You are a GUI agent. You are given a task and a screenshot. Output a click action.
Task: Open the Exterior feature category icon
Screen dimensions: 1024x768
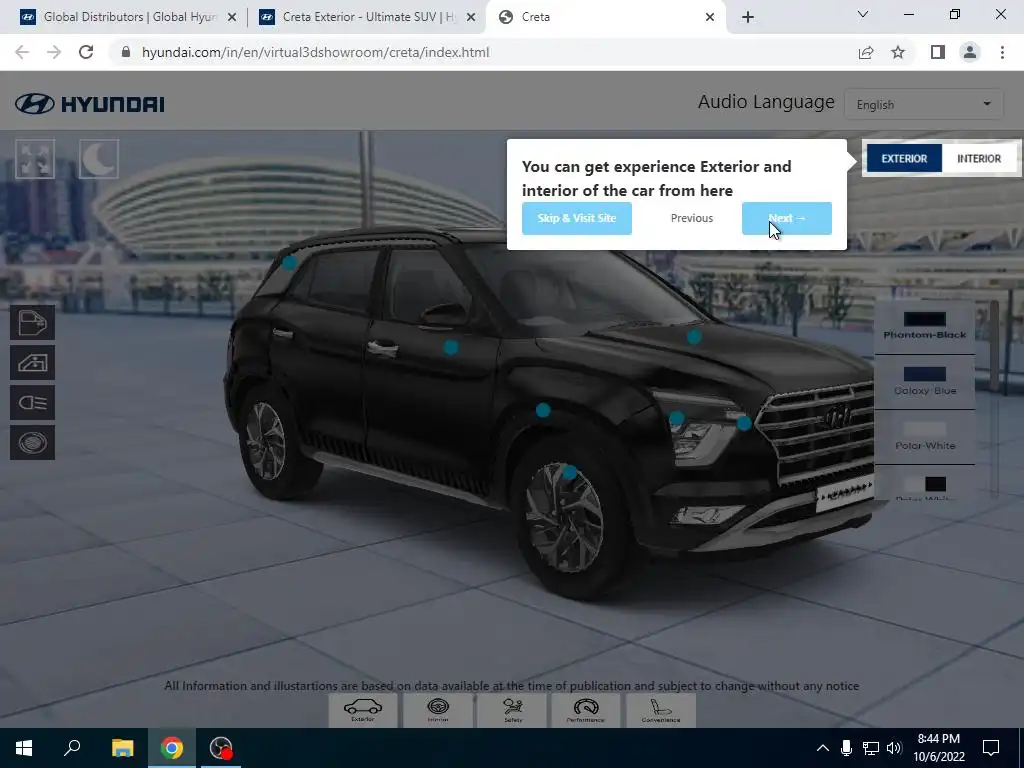click(x=362, y=710)
